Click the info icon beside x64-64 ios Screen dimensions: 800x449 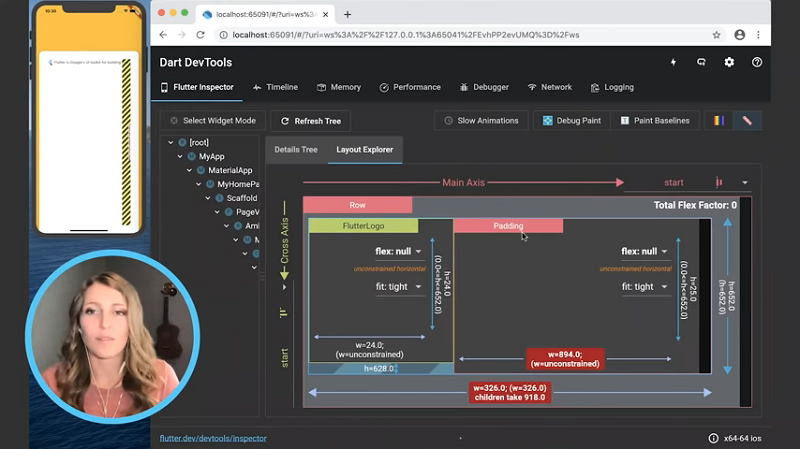pos(713,438)
